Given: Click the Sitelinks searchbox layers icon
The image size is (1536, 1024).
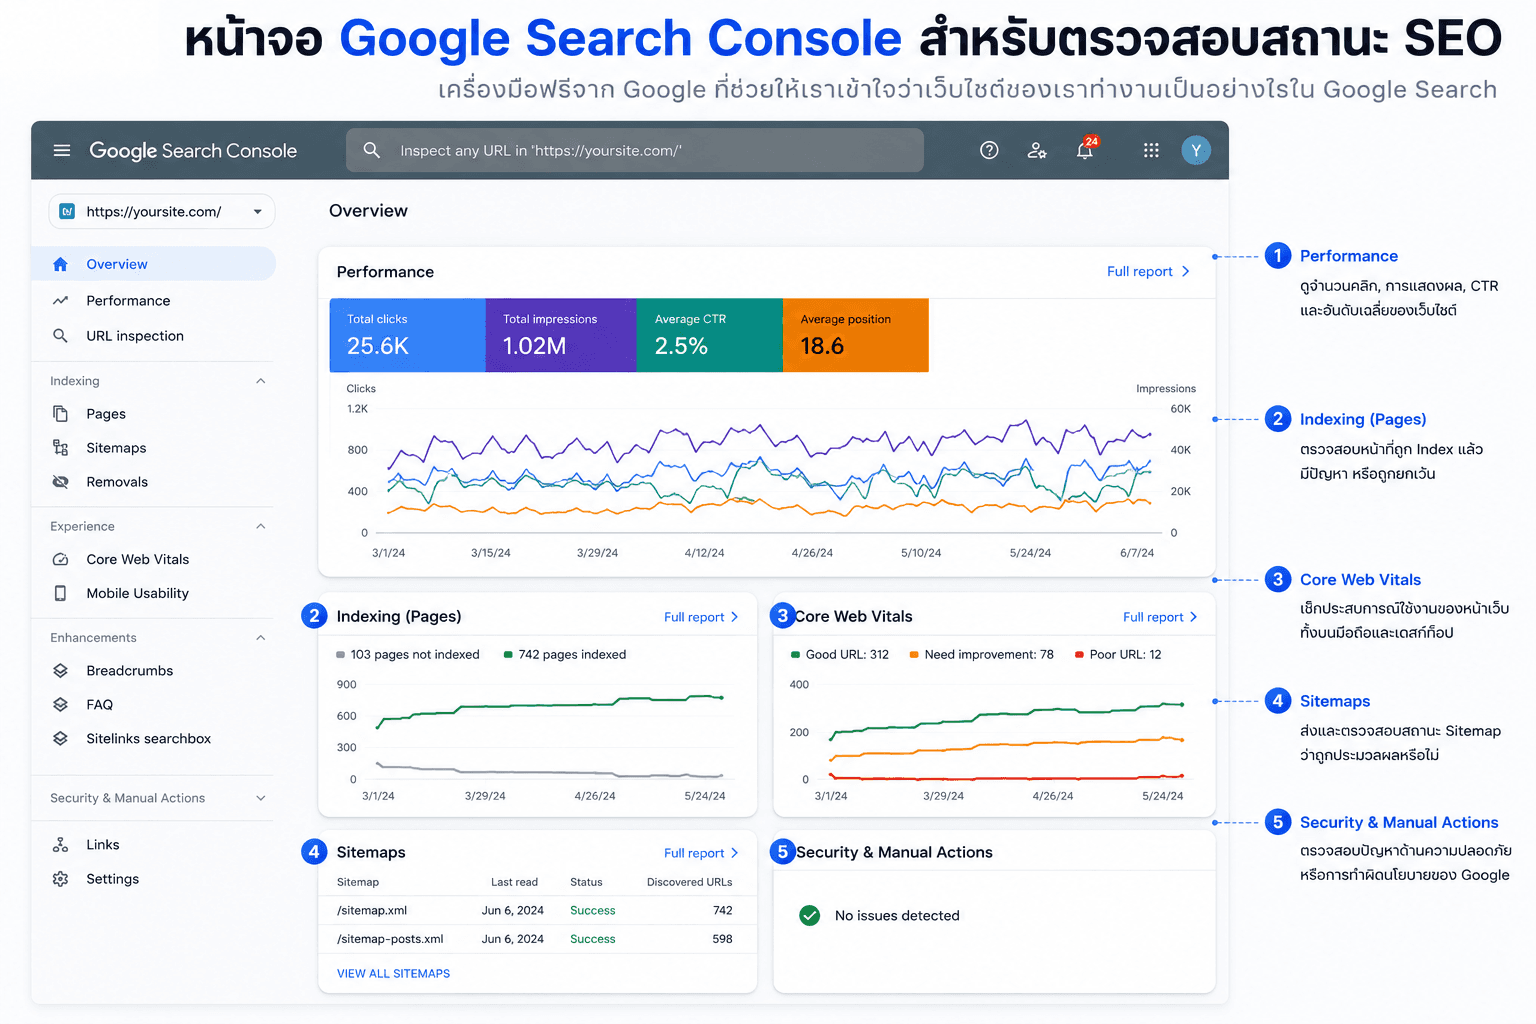Looking at the screenshot, I should 60,739.
